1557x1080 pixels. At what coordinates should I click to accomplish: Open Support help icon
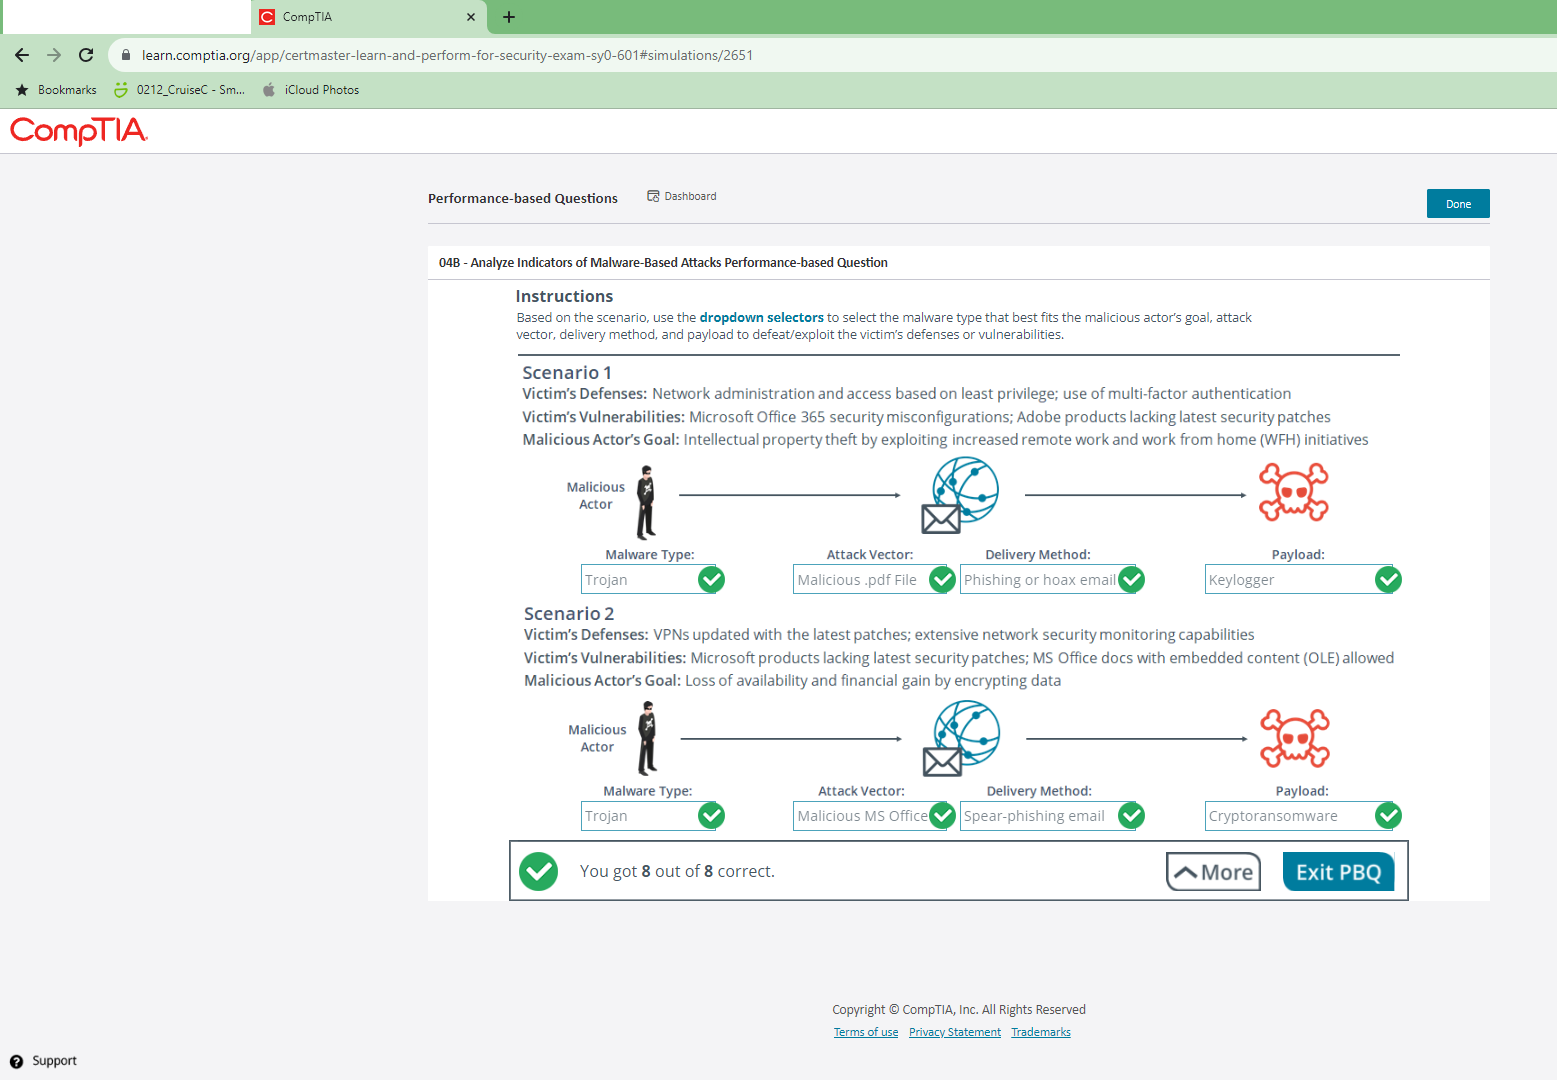pyautogui.click(x=16, y=1061)
